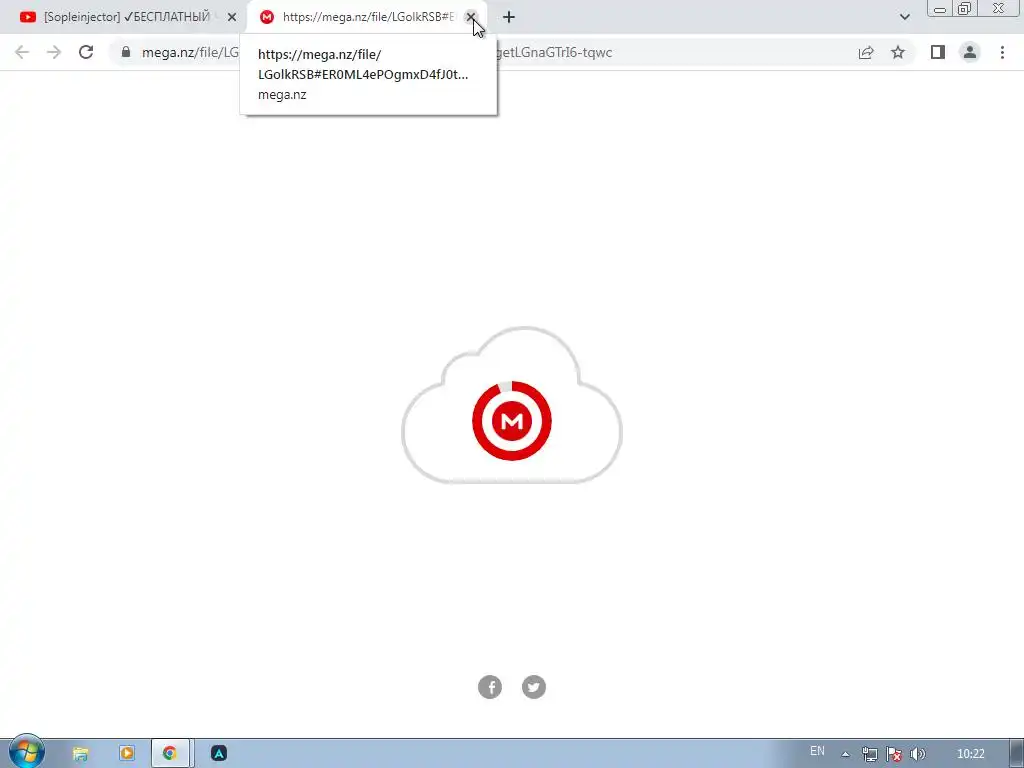Show hidden system tray icons
Screen dimensions: 1024x768
click(x=845, y=754)
